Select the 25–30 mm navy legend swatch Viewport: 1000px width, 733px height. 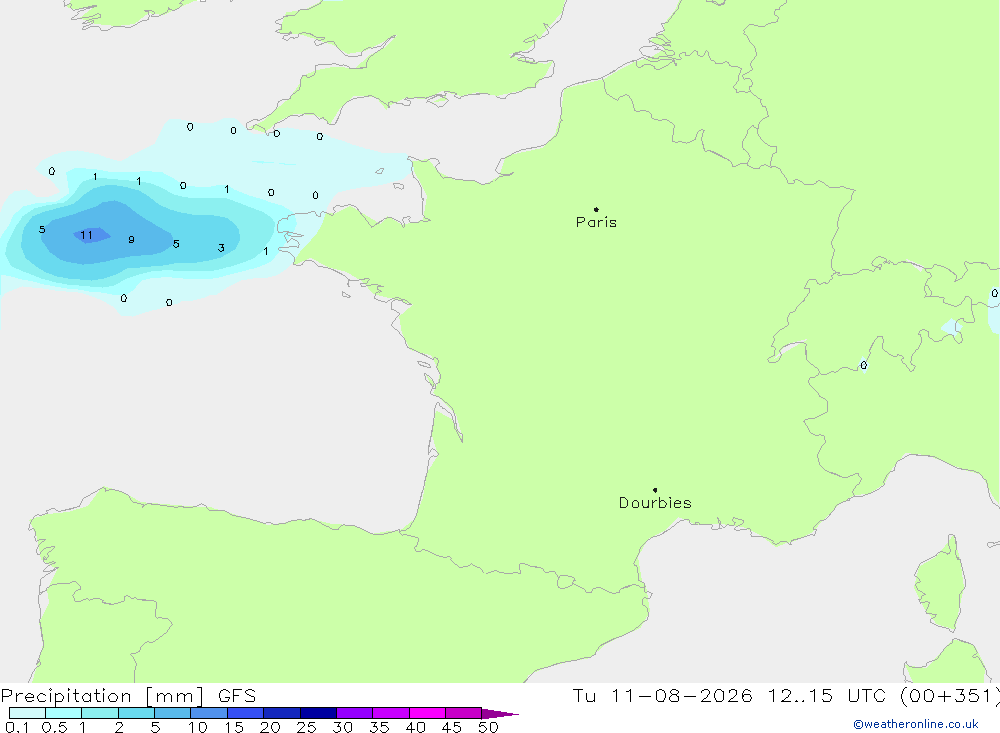(x=318, y=713)
